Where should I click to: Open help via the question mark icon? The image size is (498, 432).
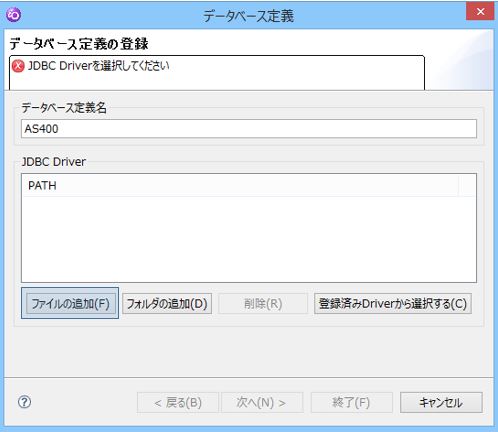tap(24, 402)
